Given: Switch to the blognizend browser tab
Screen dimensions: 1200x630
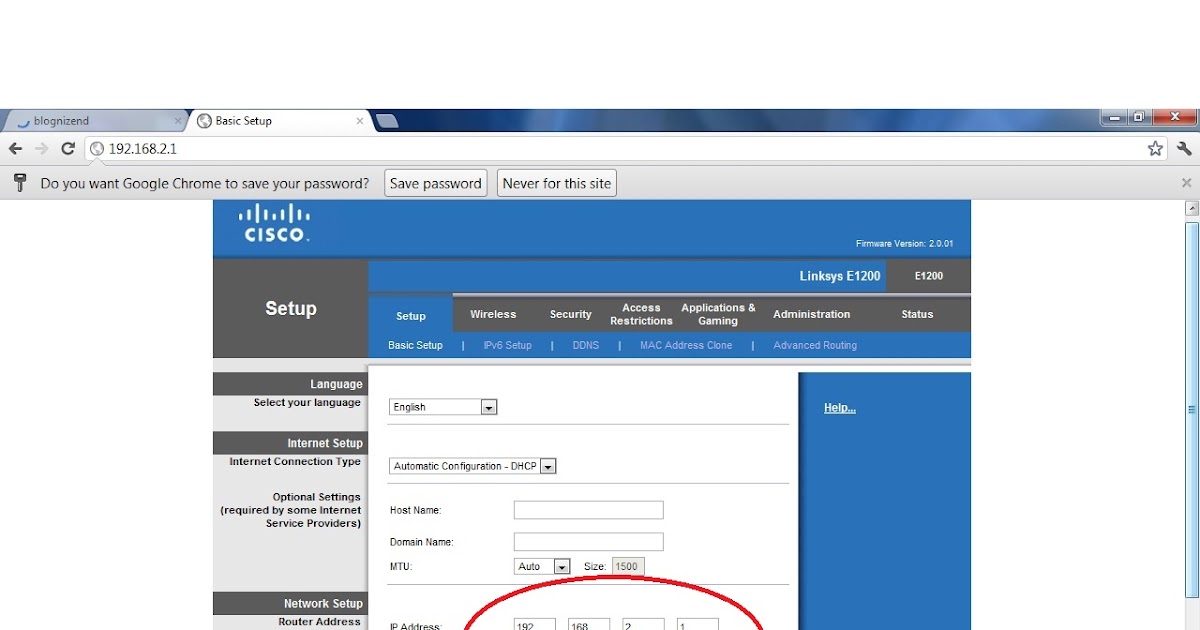Looking at the screenshot, I should [93, 121].
